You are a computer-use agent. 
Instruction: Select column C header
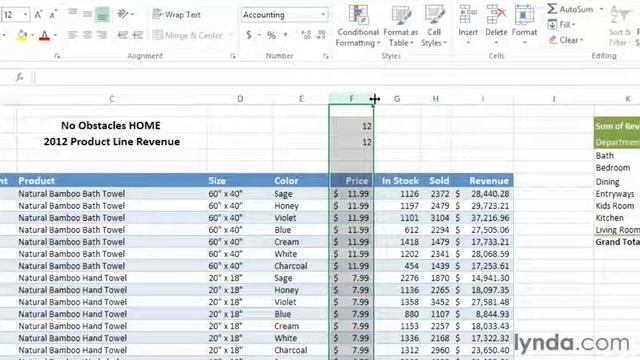[112, 99]
